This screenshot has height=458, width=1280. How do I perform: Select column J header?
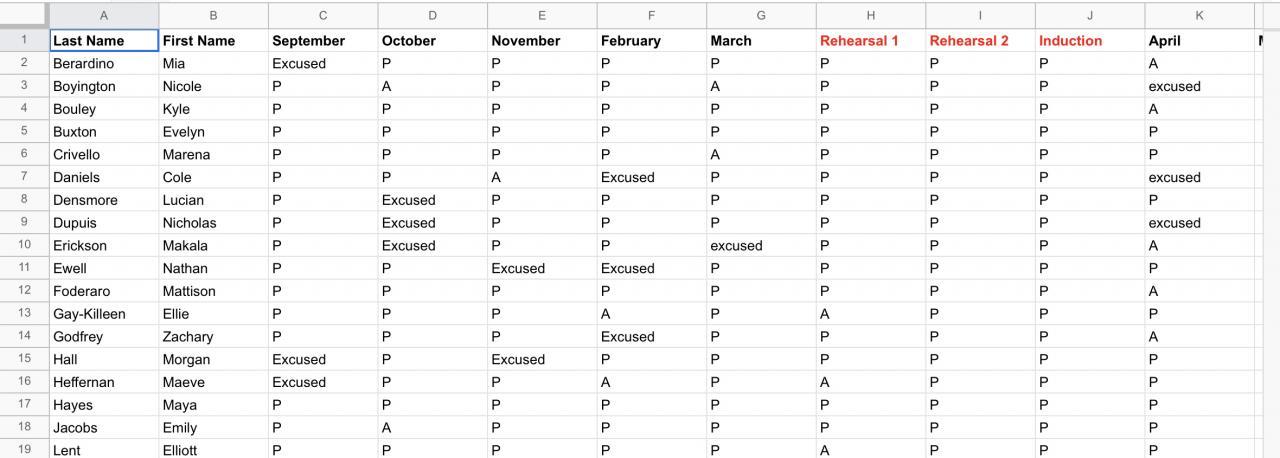[x=1090, y=16]
